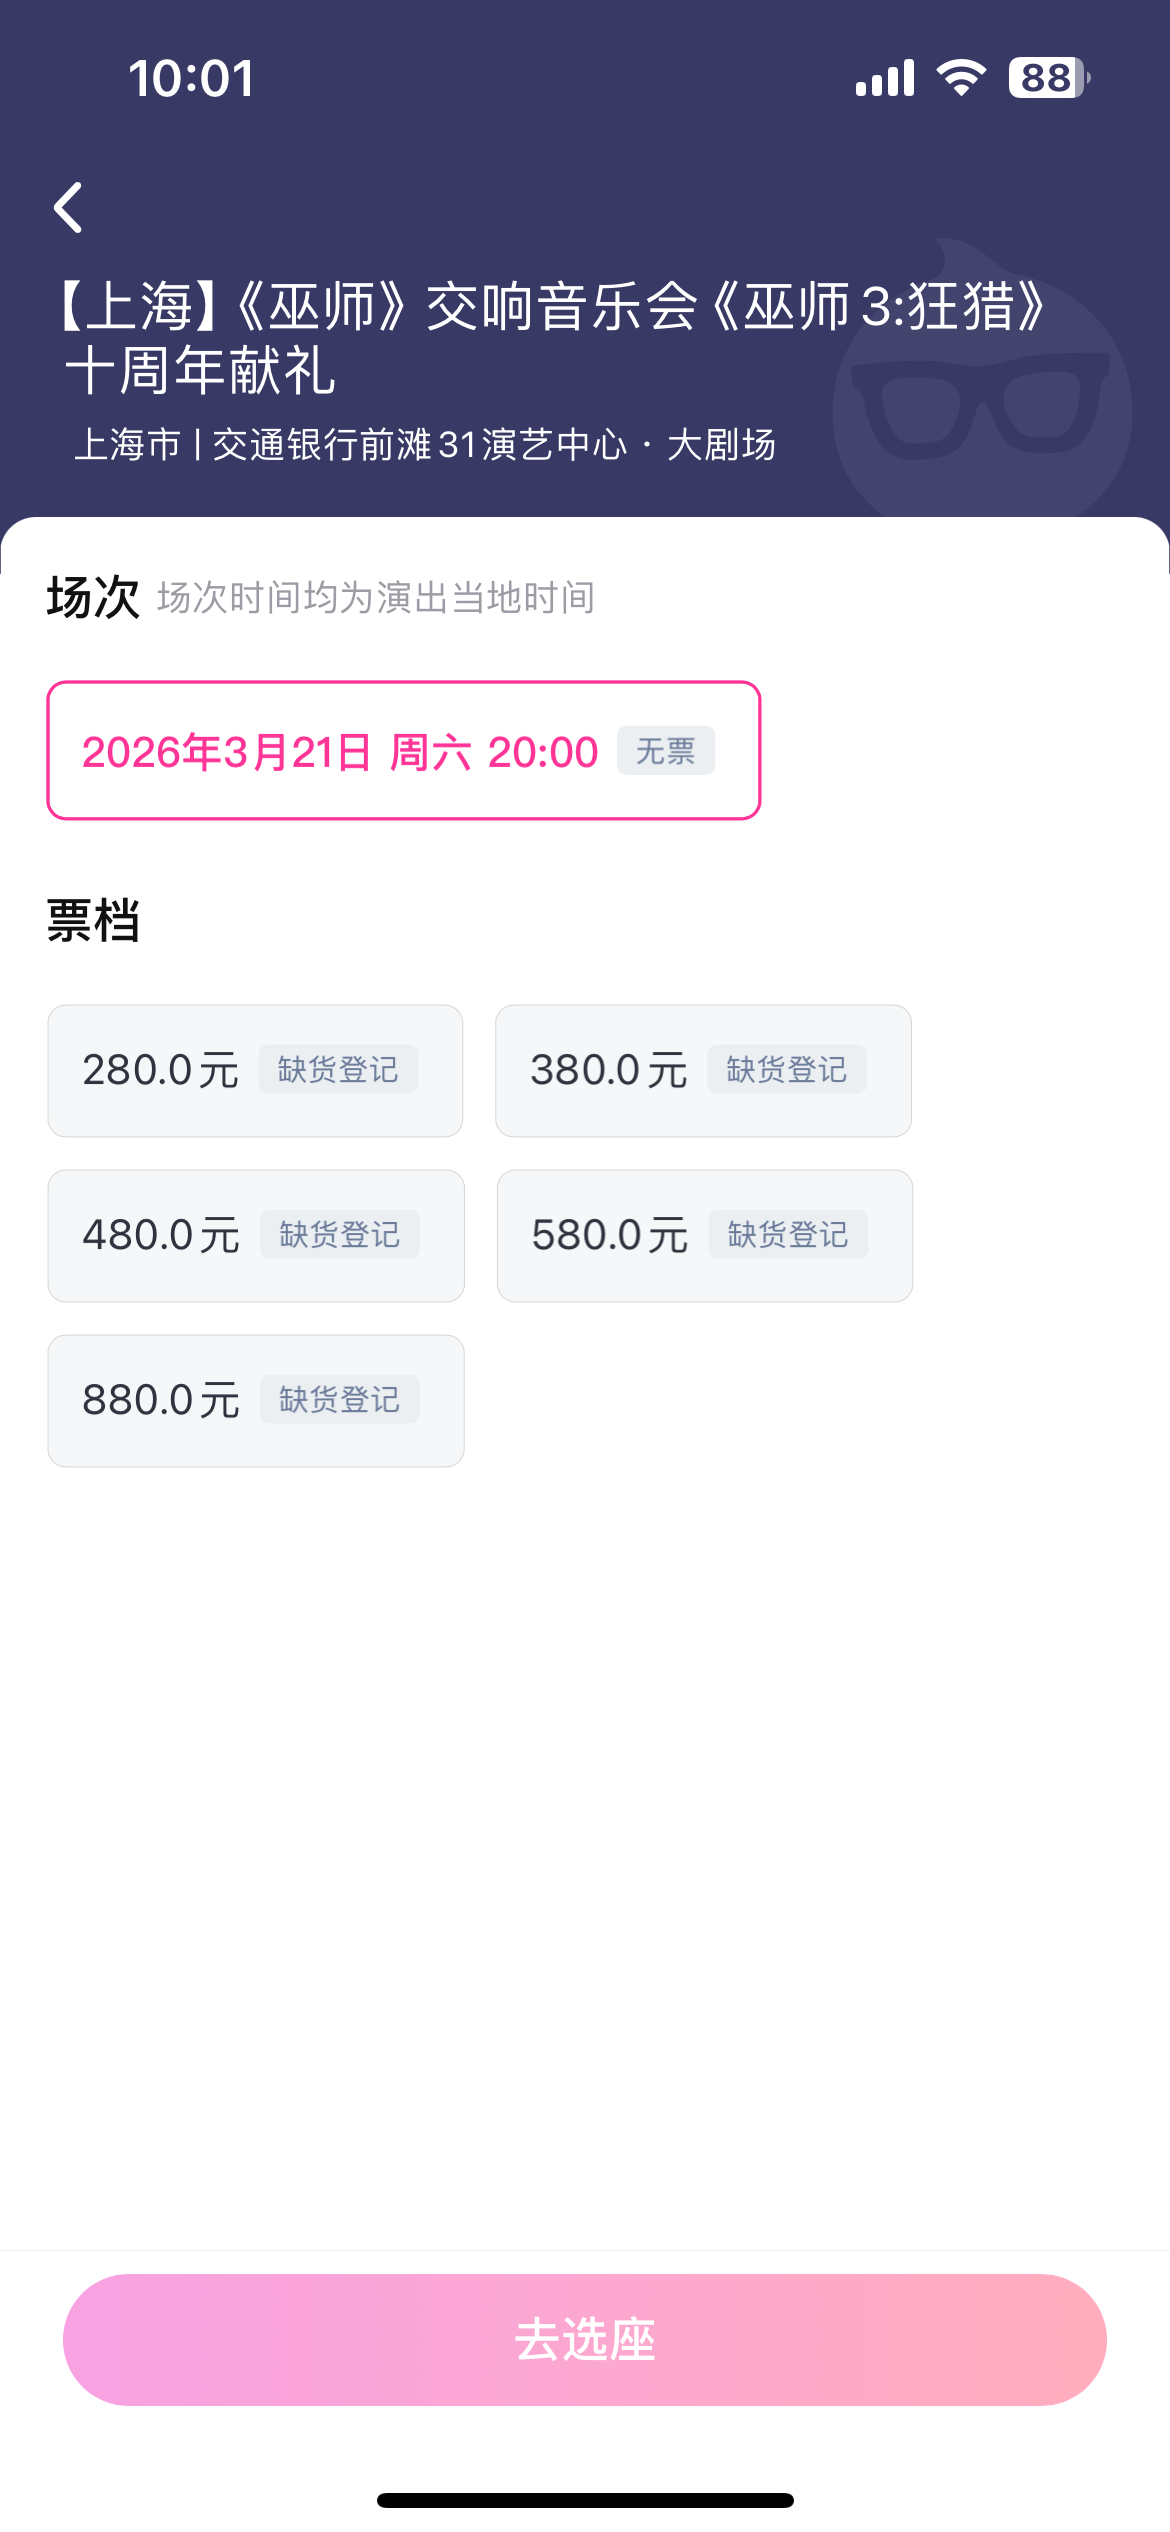This screenshot has width=1170, height=2532.
Task: Tap the home indicator bar
Action: [585, 2500]
